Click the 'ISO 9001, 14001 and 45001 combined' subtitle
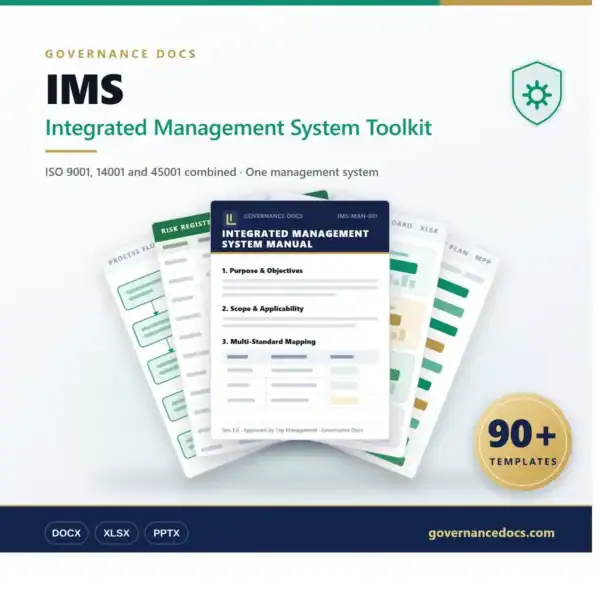 point(141,172)
